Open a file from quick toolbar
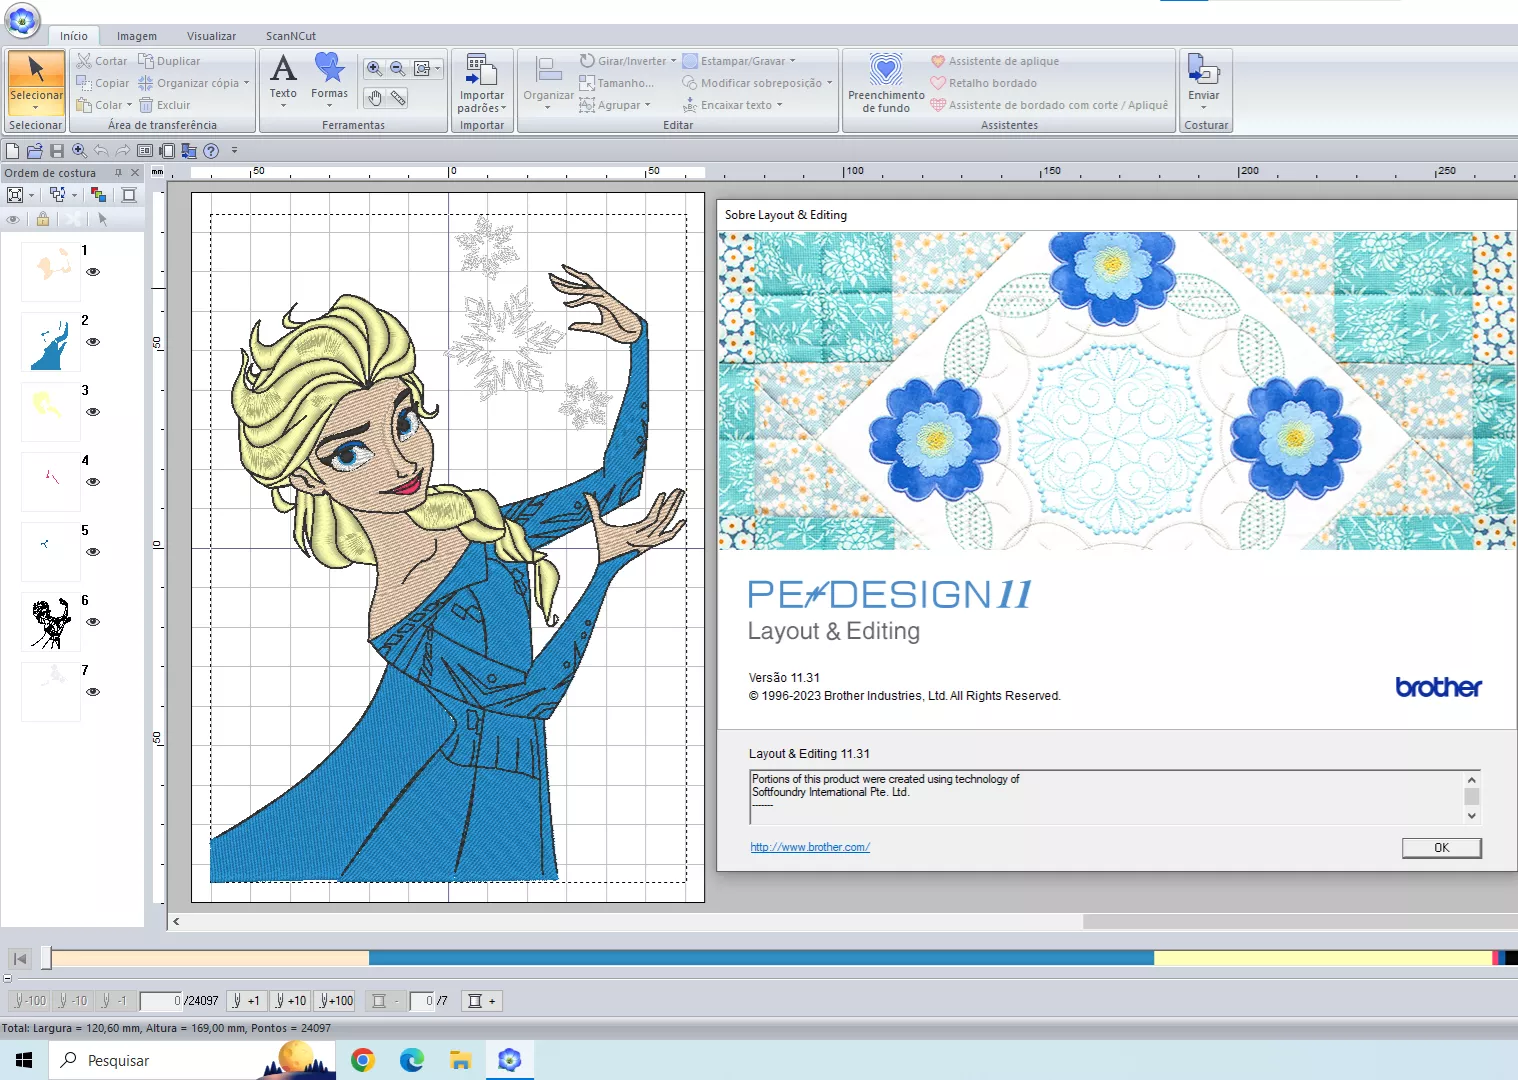This screenshot has height=1080, width=1518. pyautogui.click(x=34, y=151)
